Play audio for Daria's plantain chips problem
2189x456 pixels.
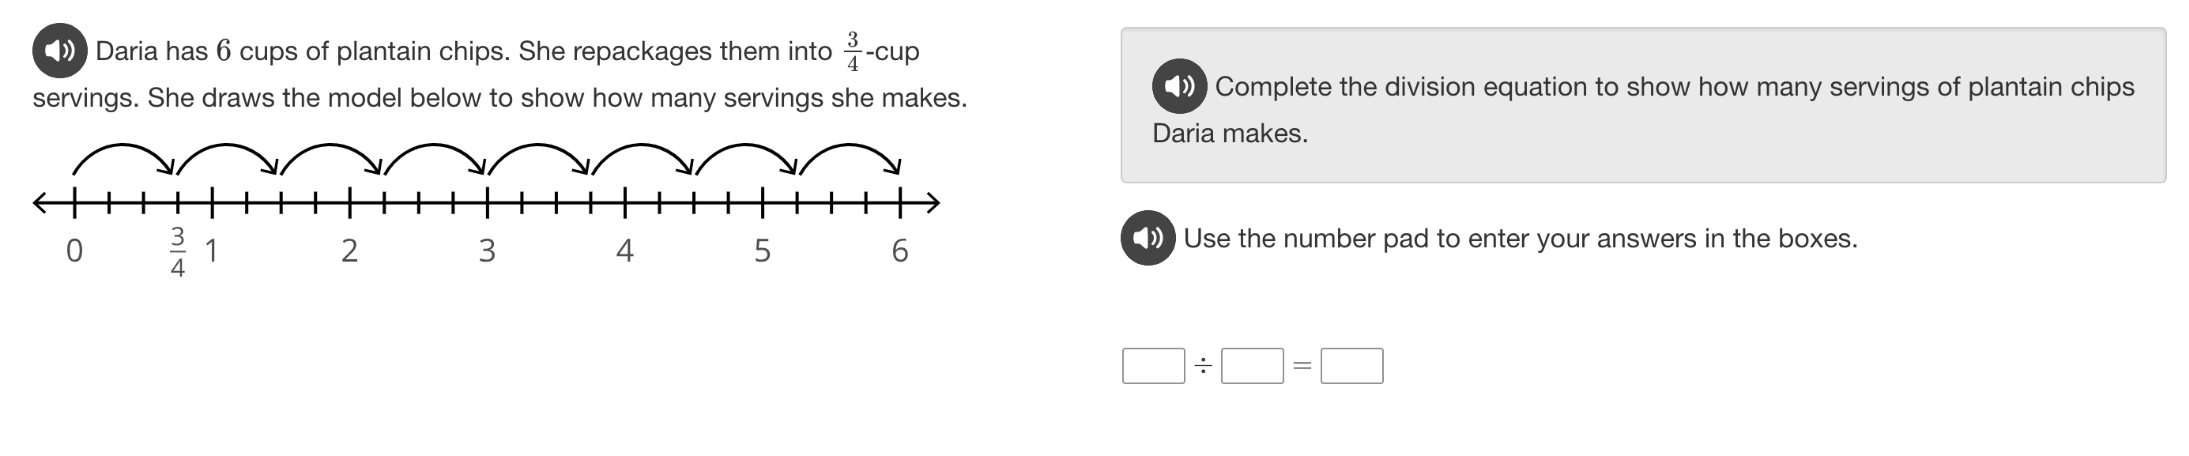[60, 50]
